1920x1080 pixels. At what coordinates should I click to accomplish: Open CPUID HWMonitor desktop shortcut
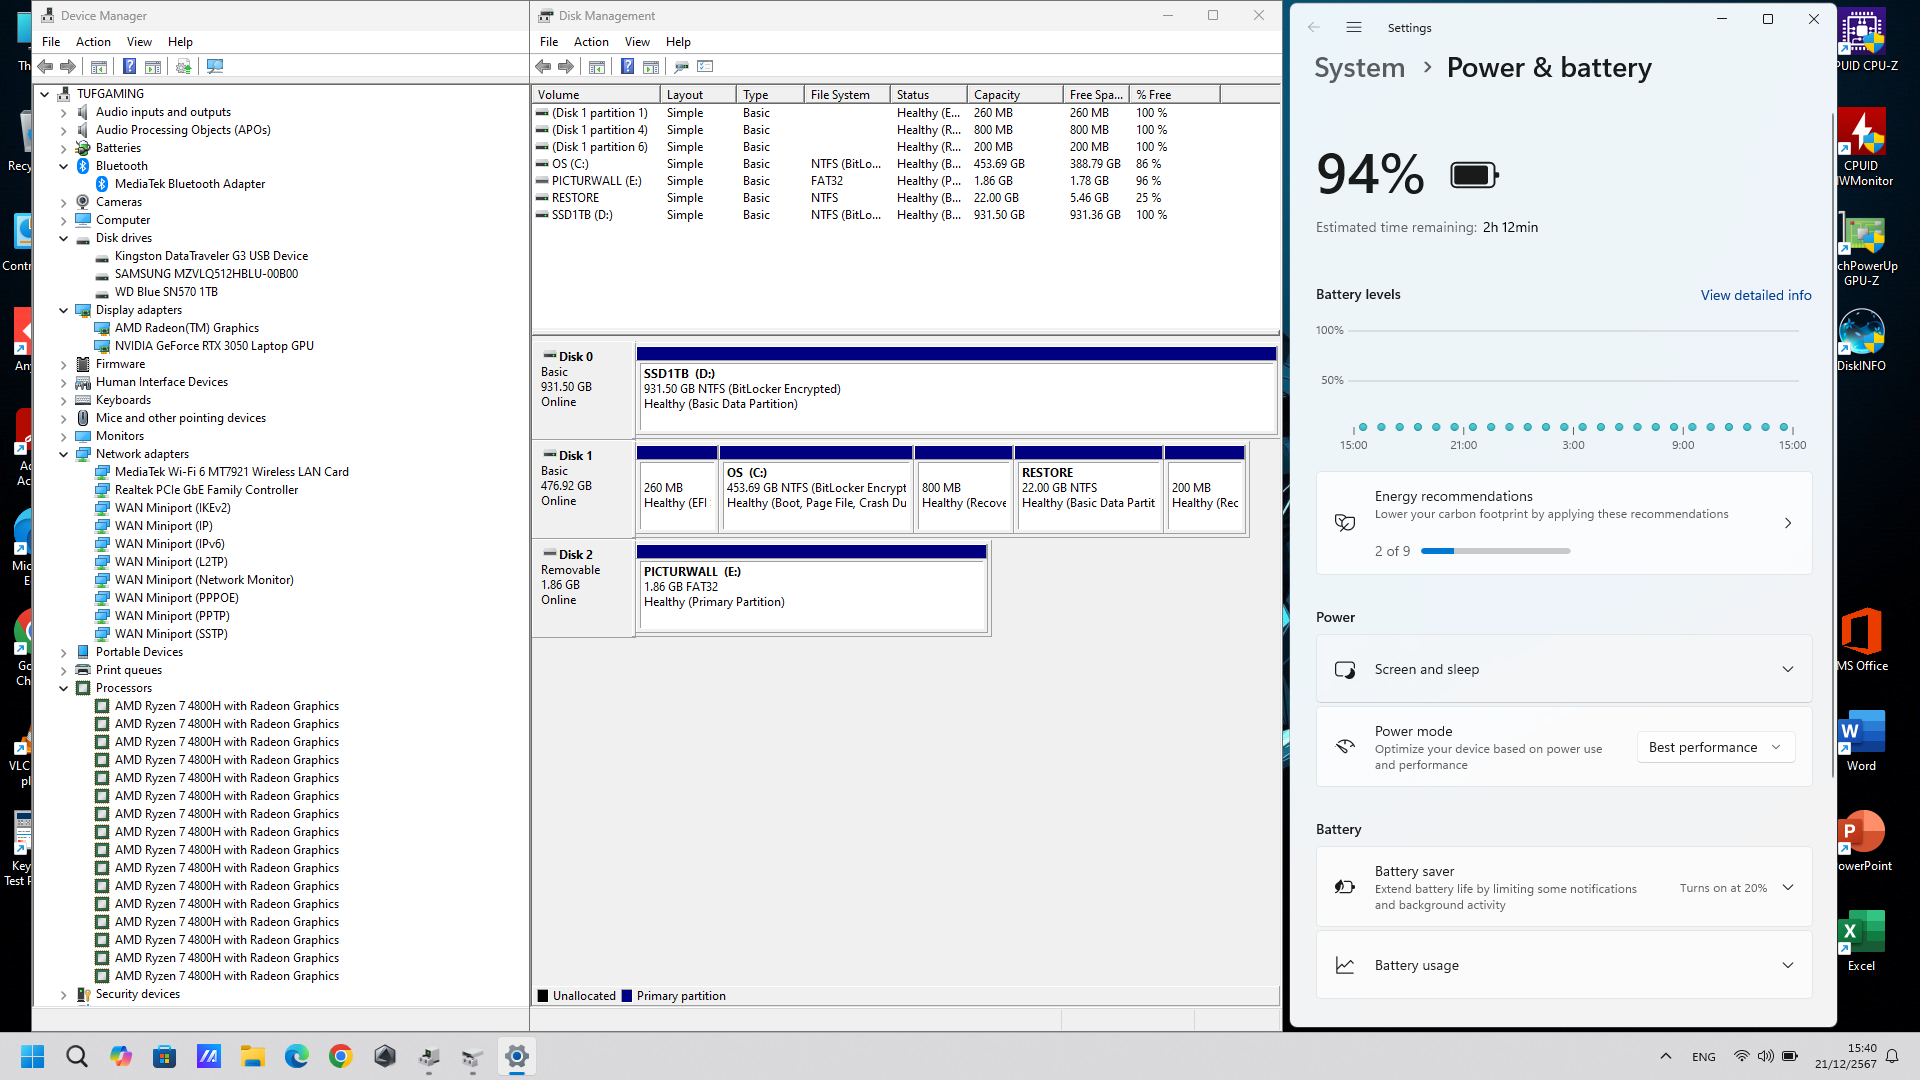pyautogui.click(x=1862, y=147)
